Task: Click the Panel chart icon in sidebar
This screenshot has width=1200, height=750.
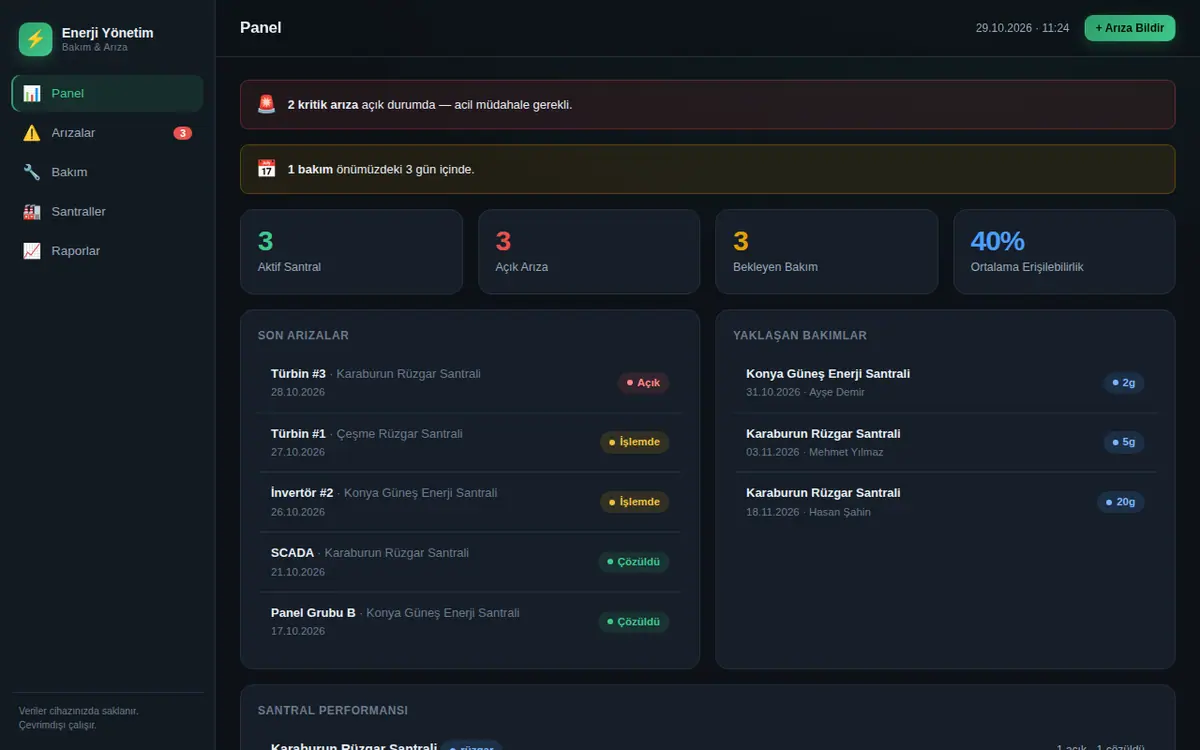Action: click(x=32, y=93)
